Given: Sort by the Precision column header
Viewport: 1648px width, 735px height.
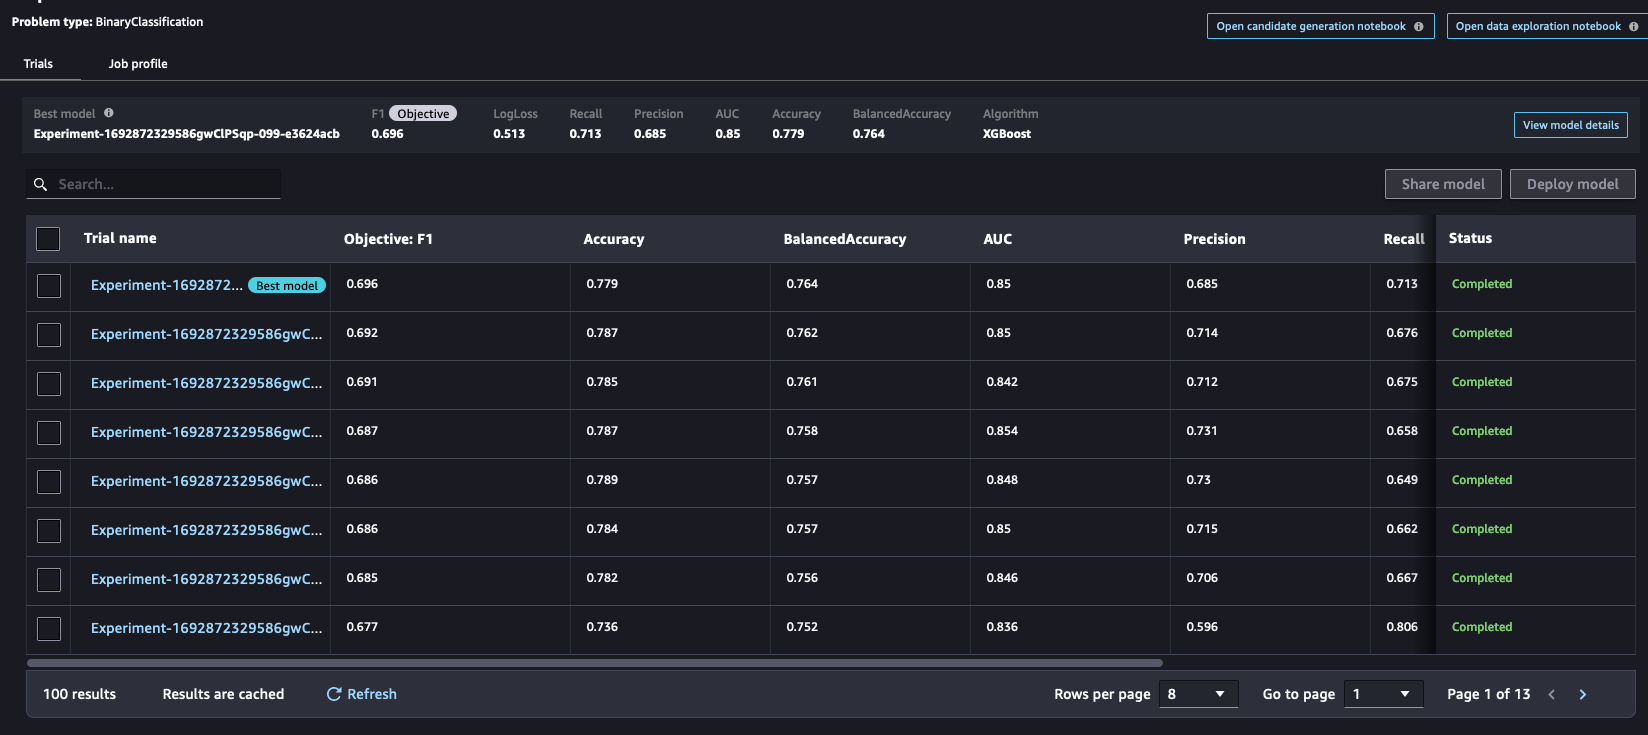Looking at the screenshot, I should [1214, 239].
